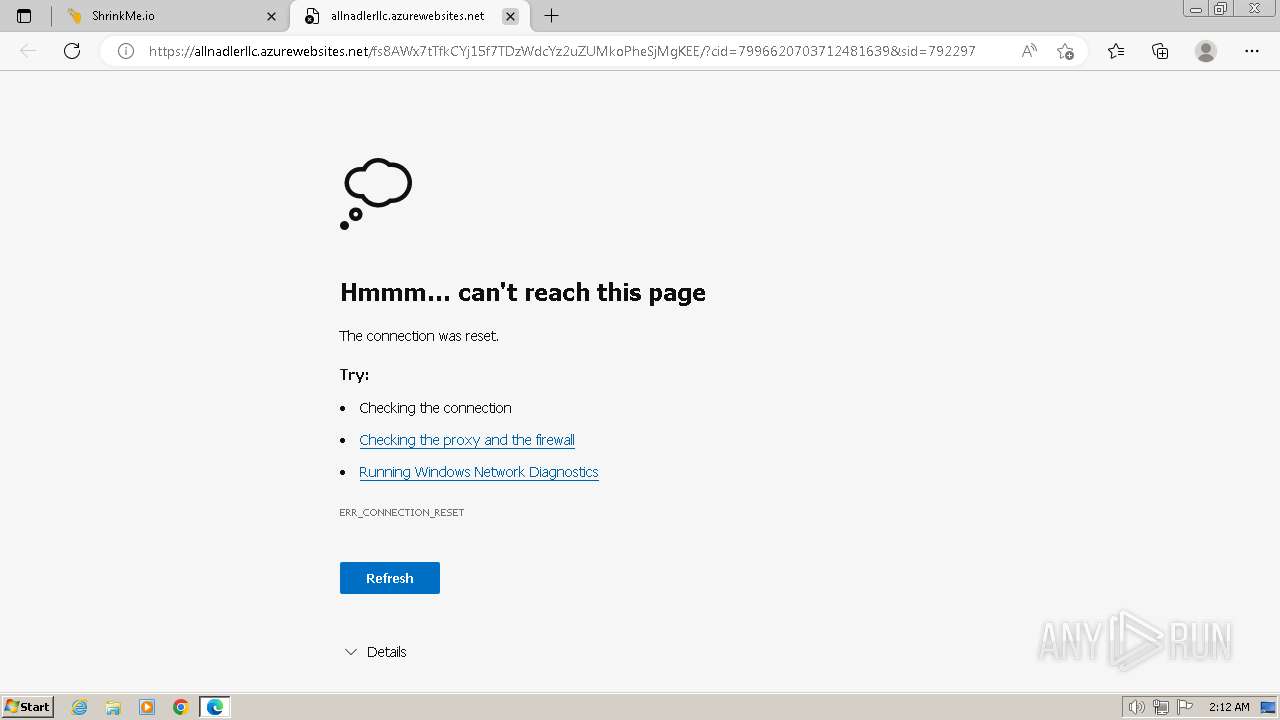
Task: Switch to the ShrinkMe.io tab
Action: click(171, 16)
